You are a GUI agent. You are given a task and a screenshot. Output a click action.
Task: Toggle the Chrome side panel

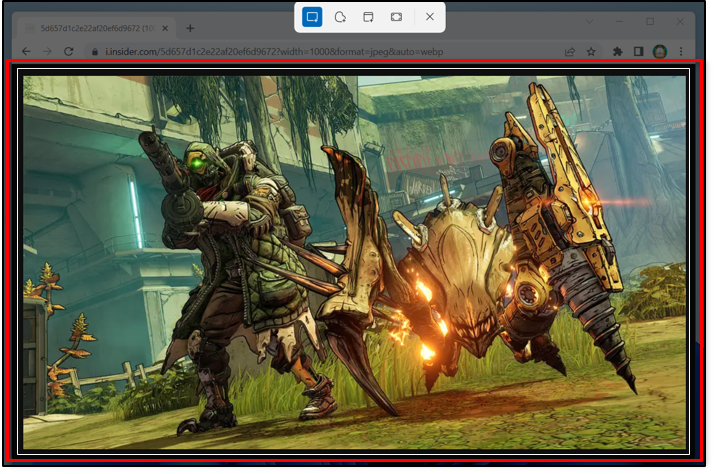click(x=638, y=51)
